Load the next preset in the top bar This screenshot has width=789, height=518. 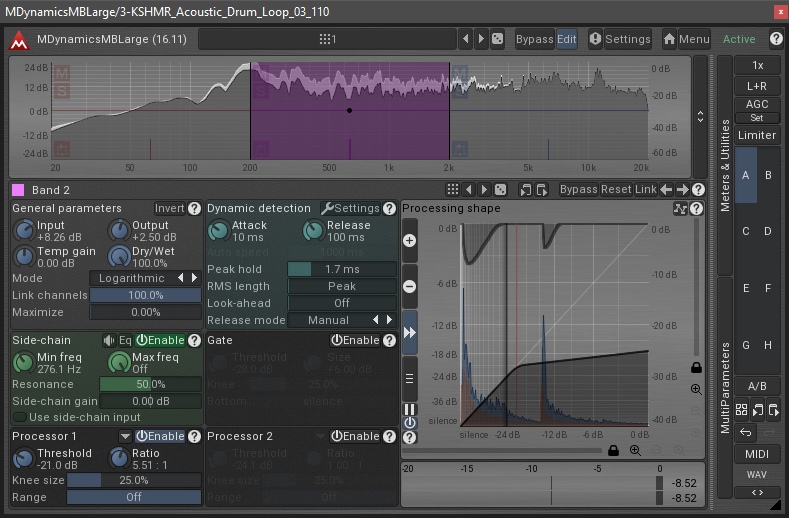coord(481,39)
